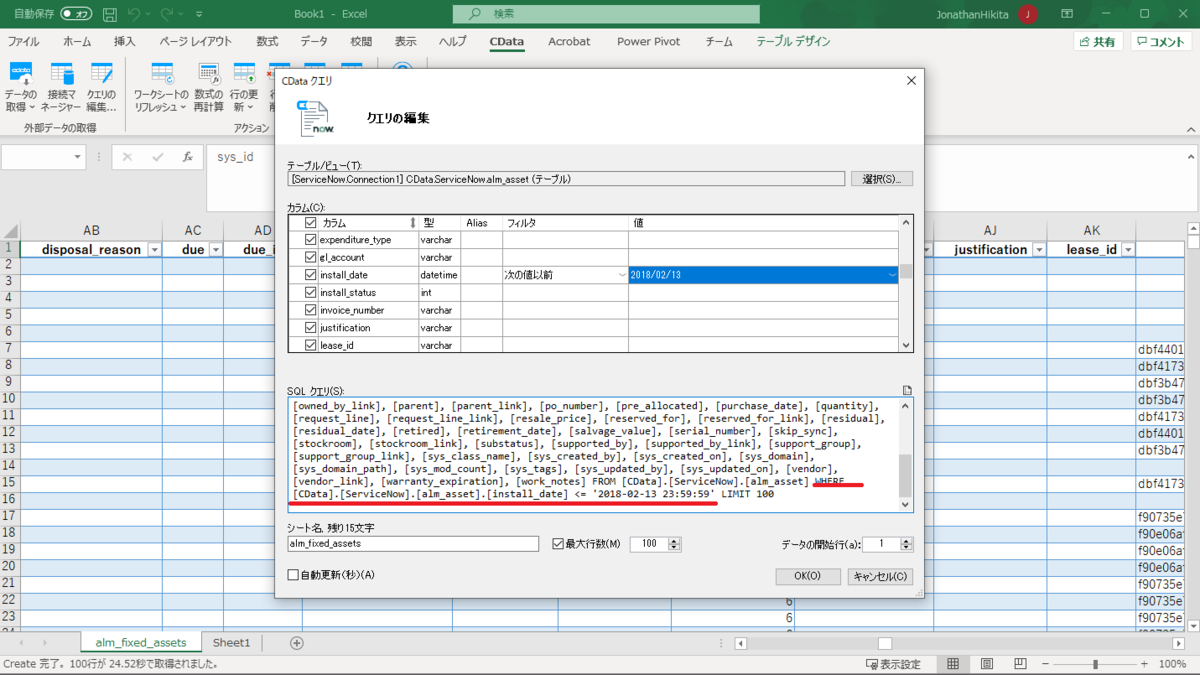Run 数式の再計算 formula recalculation

click(x=208, y=85)
